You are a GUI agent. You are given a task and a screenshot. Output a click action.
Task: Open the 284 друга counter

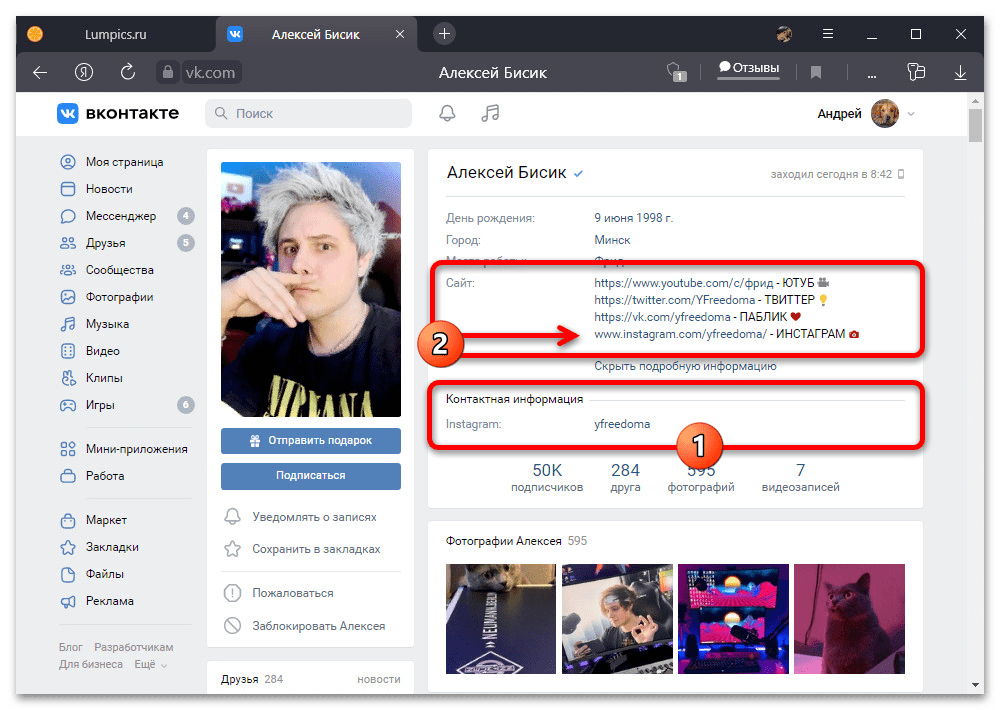pyautogui.click(x=625, y=478)
